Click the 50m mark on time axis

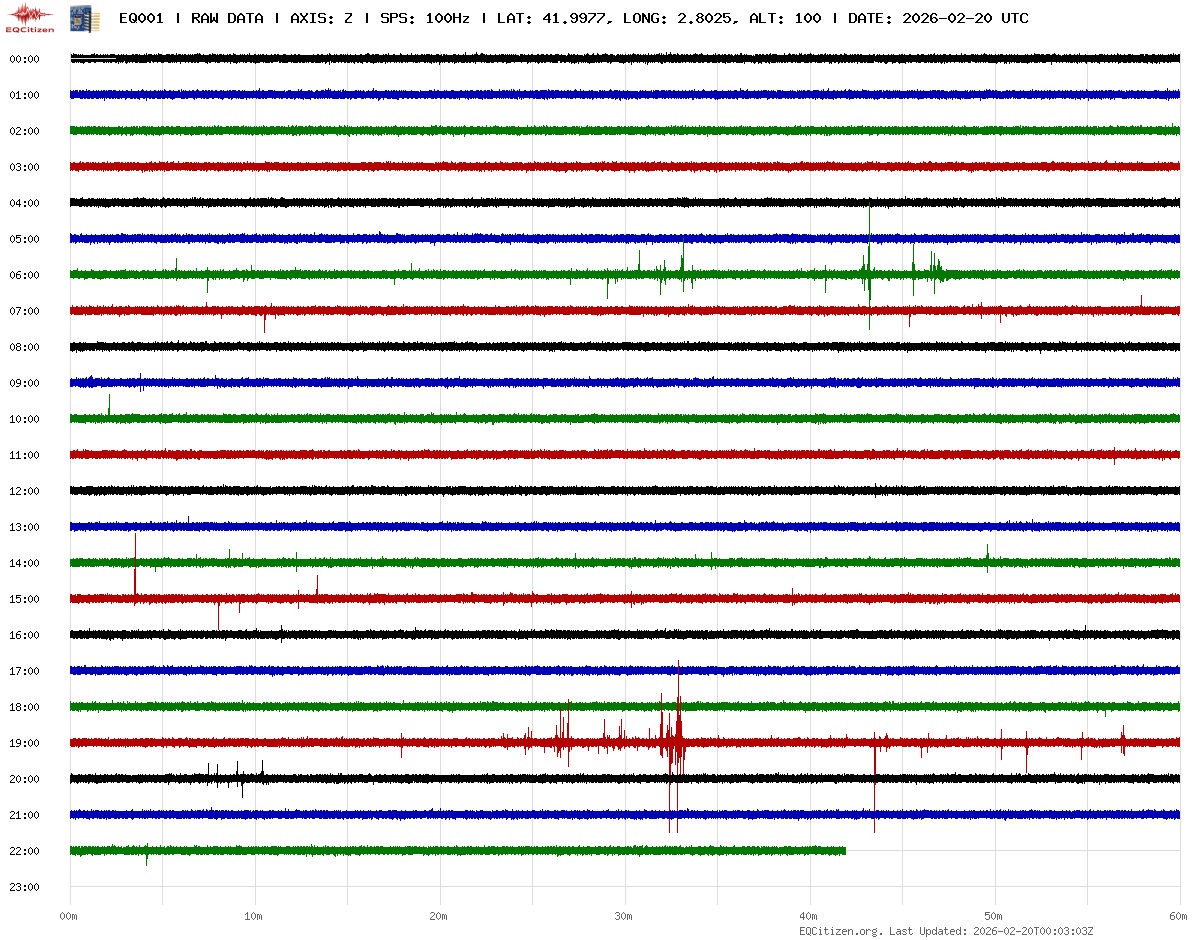pos(994,916)
